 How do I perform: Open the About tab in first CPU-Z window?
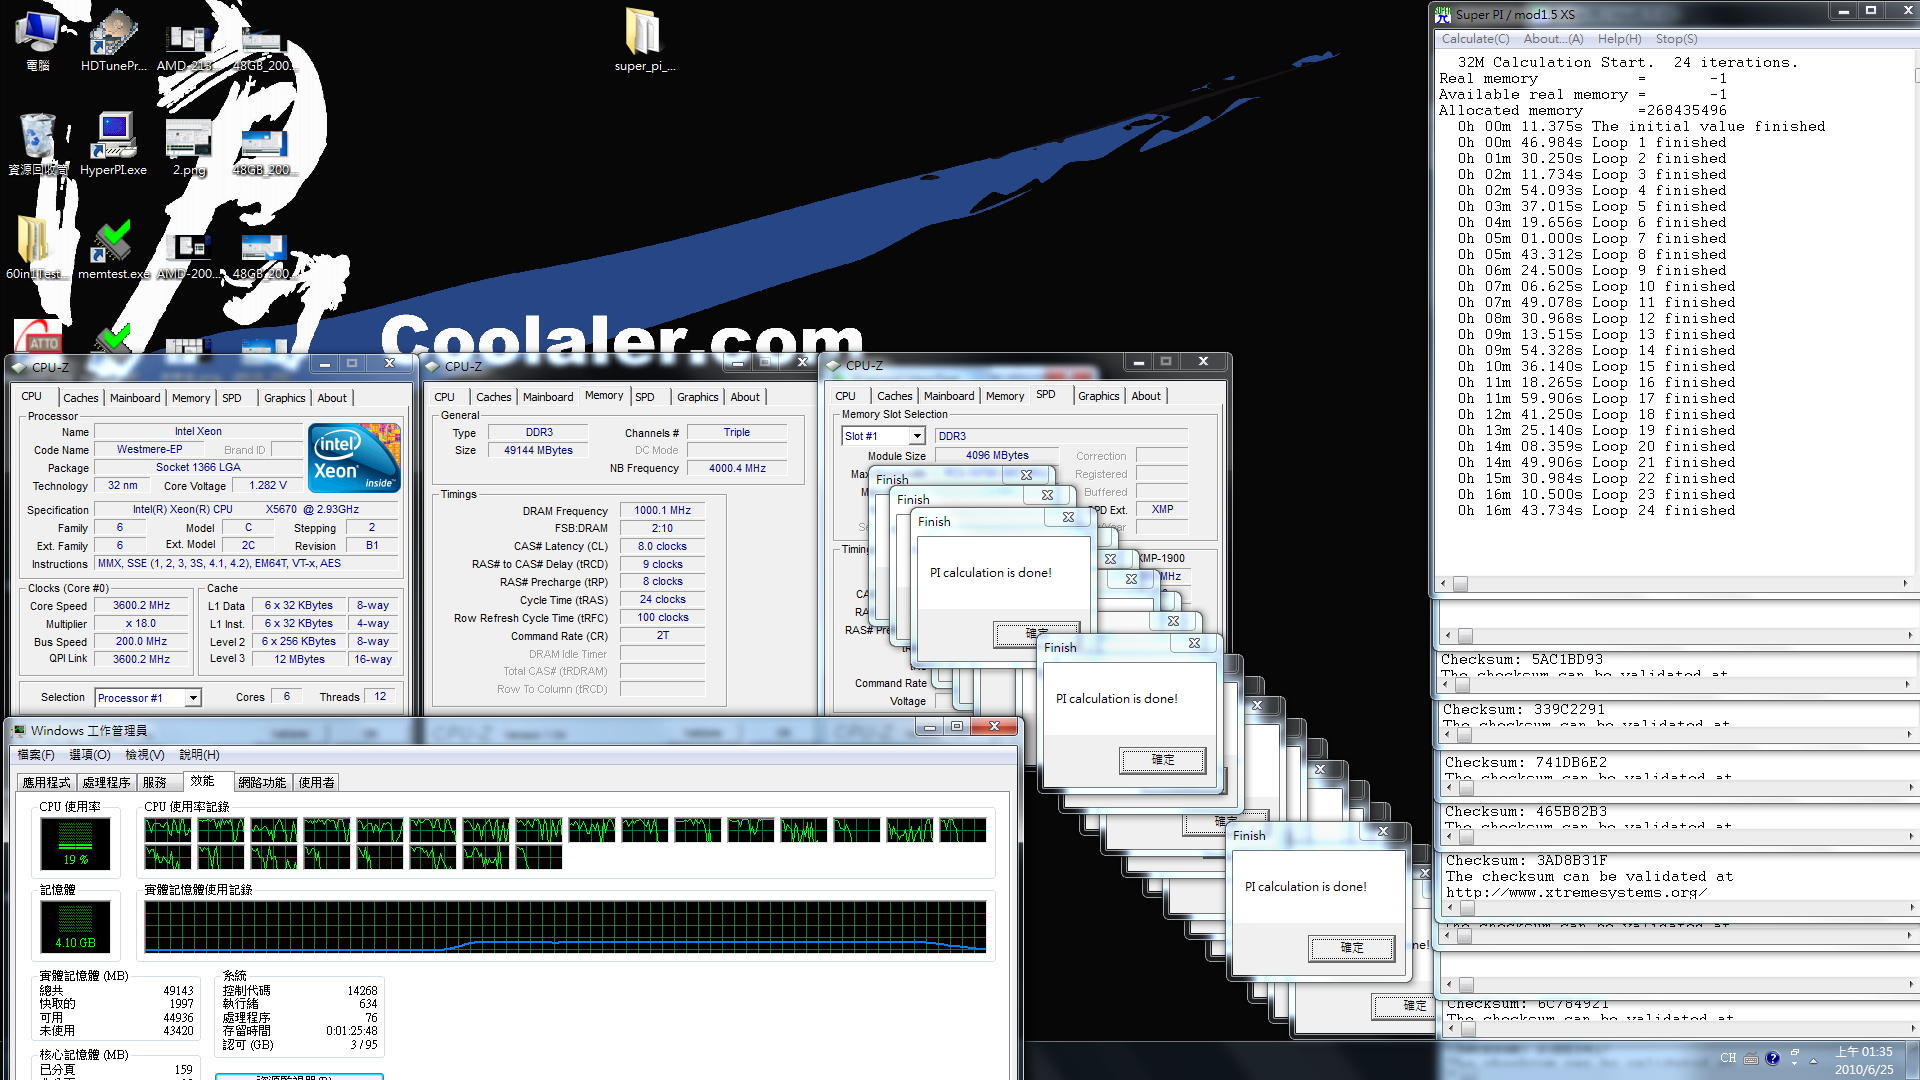pyautogui.click(x=332, y=398)
